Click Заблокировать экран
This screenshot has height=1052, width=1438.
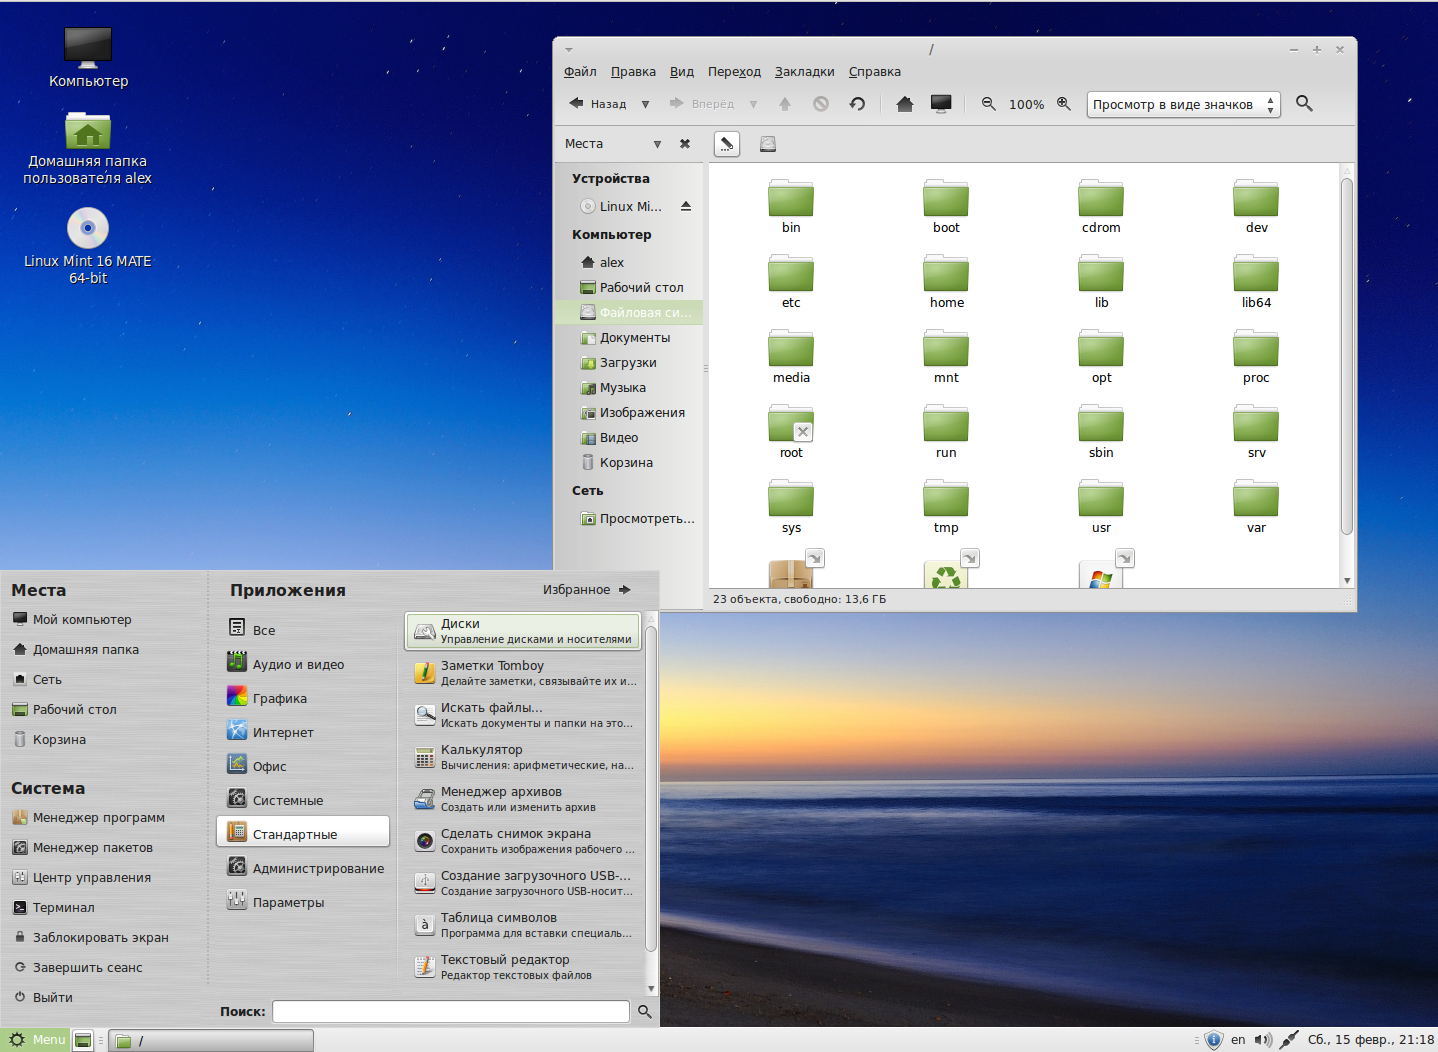coord(90,938)
